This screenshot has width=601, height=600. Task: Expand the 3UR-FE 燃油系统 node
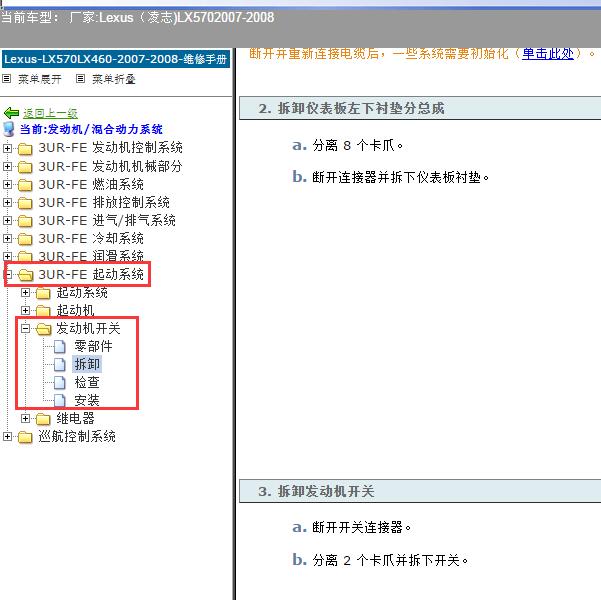(x=7, y=184)
